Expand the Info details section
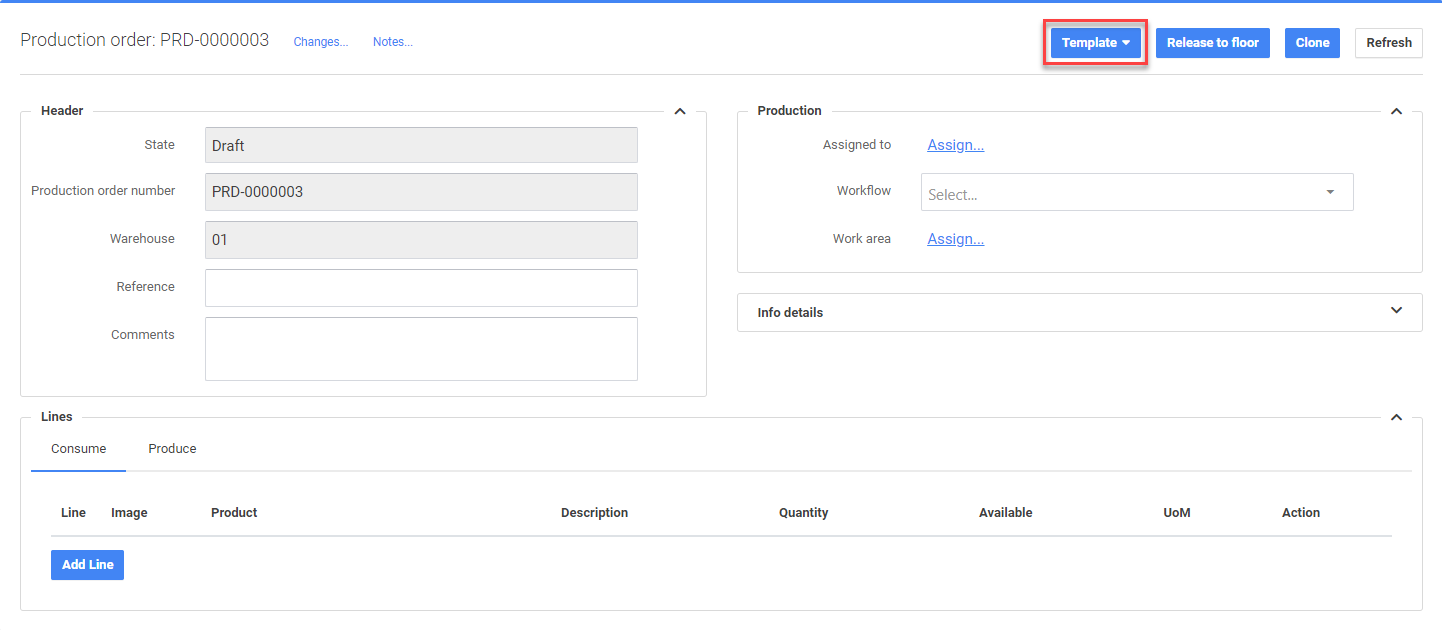The image size is (1442, 630). (x=1397, y=311)
